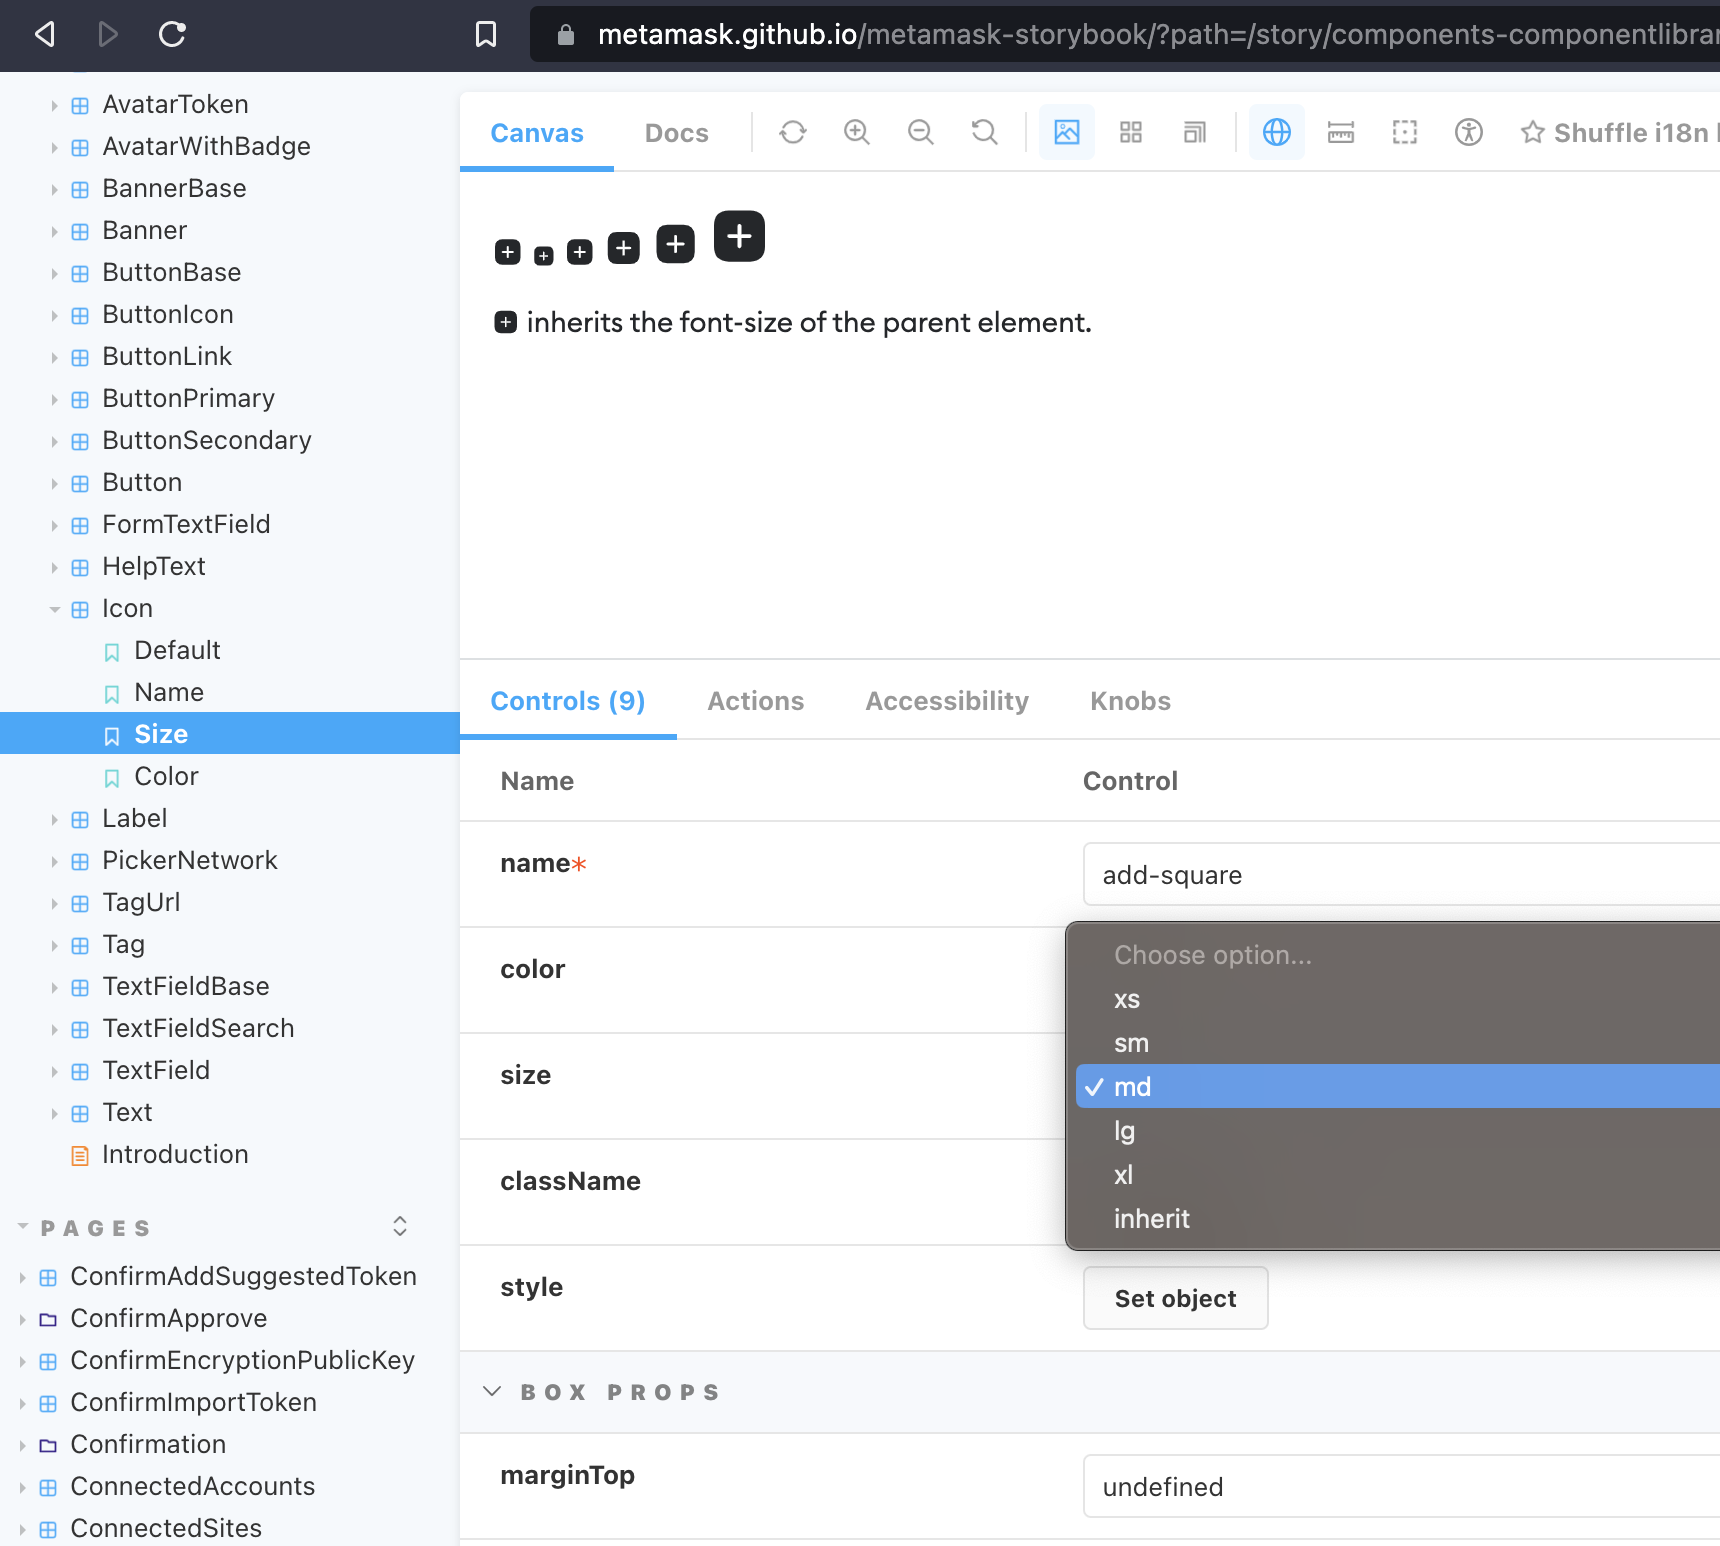Viewport: 1720px width, 1546px height.
Task: Zoom out of the canvas
Action: tap(920, 132)
